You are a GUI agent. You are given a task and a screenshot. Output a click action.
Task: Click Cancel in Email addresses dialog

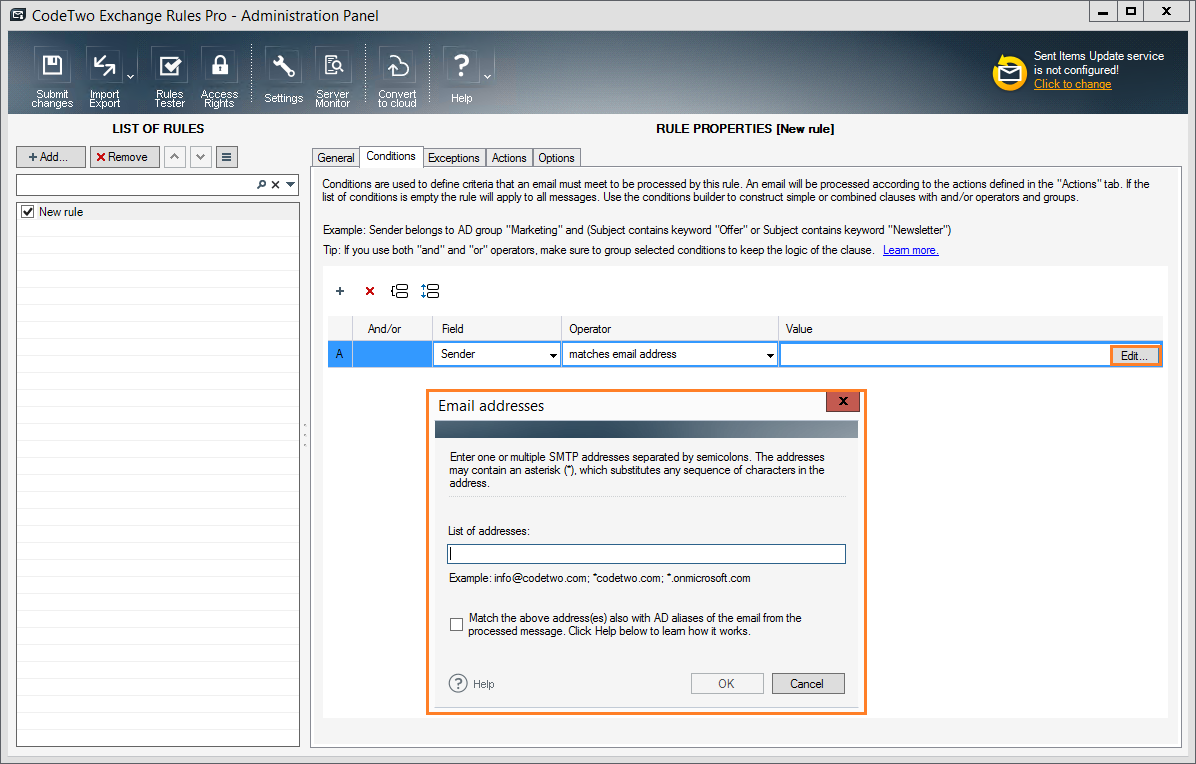(x=808, y=683)
